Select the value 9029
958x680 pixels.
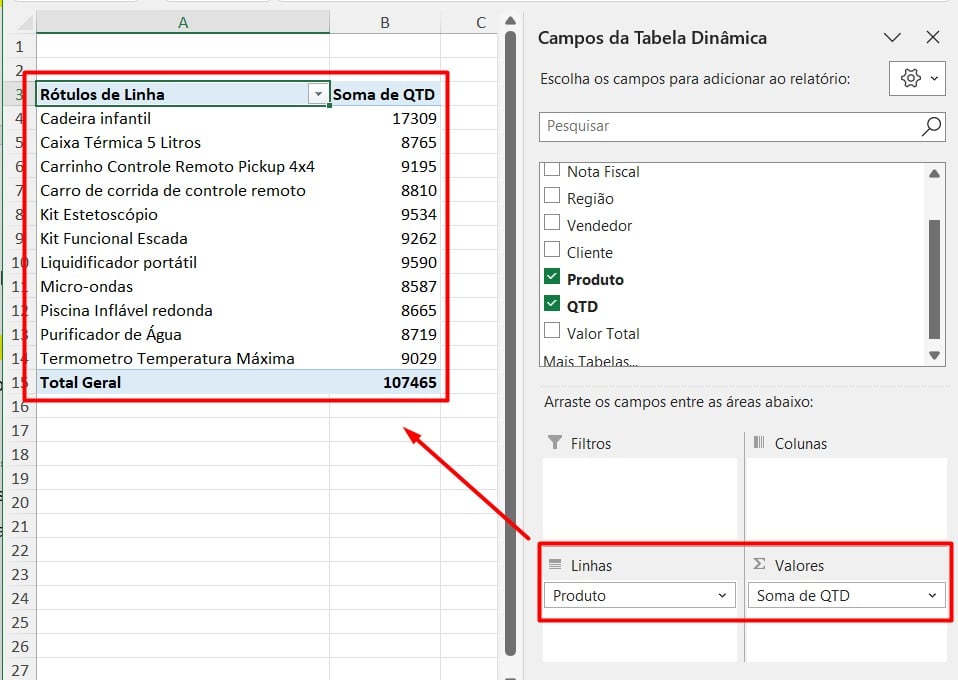pyautogui.click(x=385, y=359)
